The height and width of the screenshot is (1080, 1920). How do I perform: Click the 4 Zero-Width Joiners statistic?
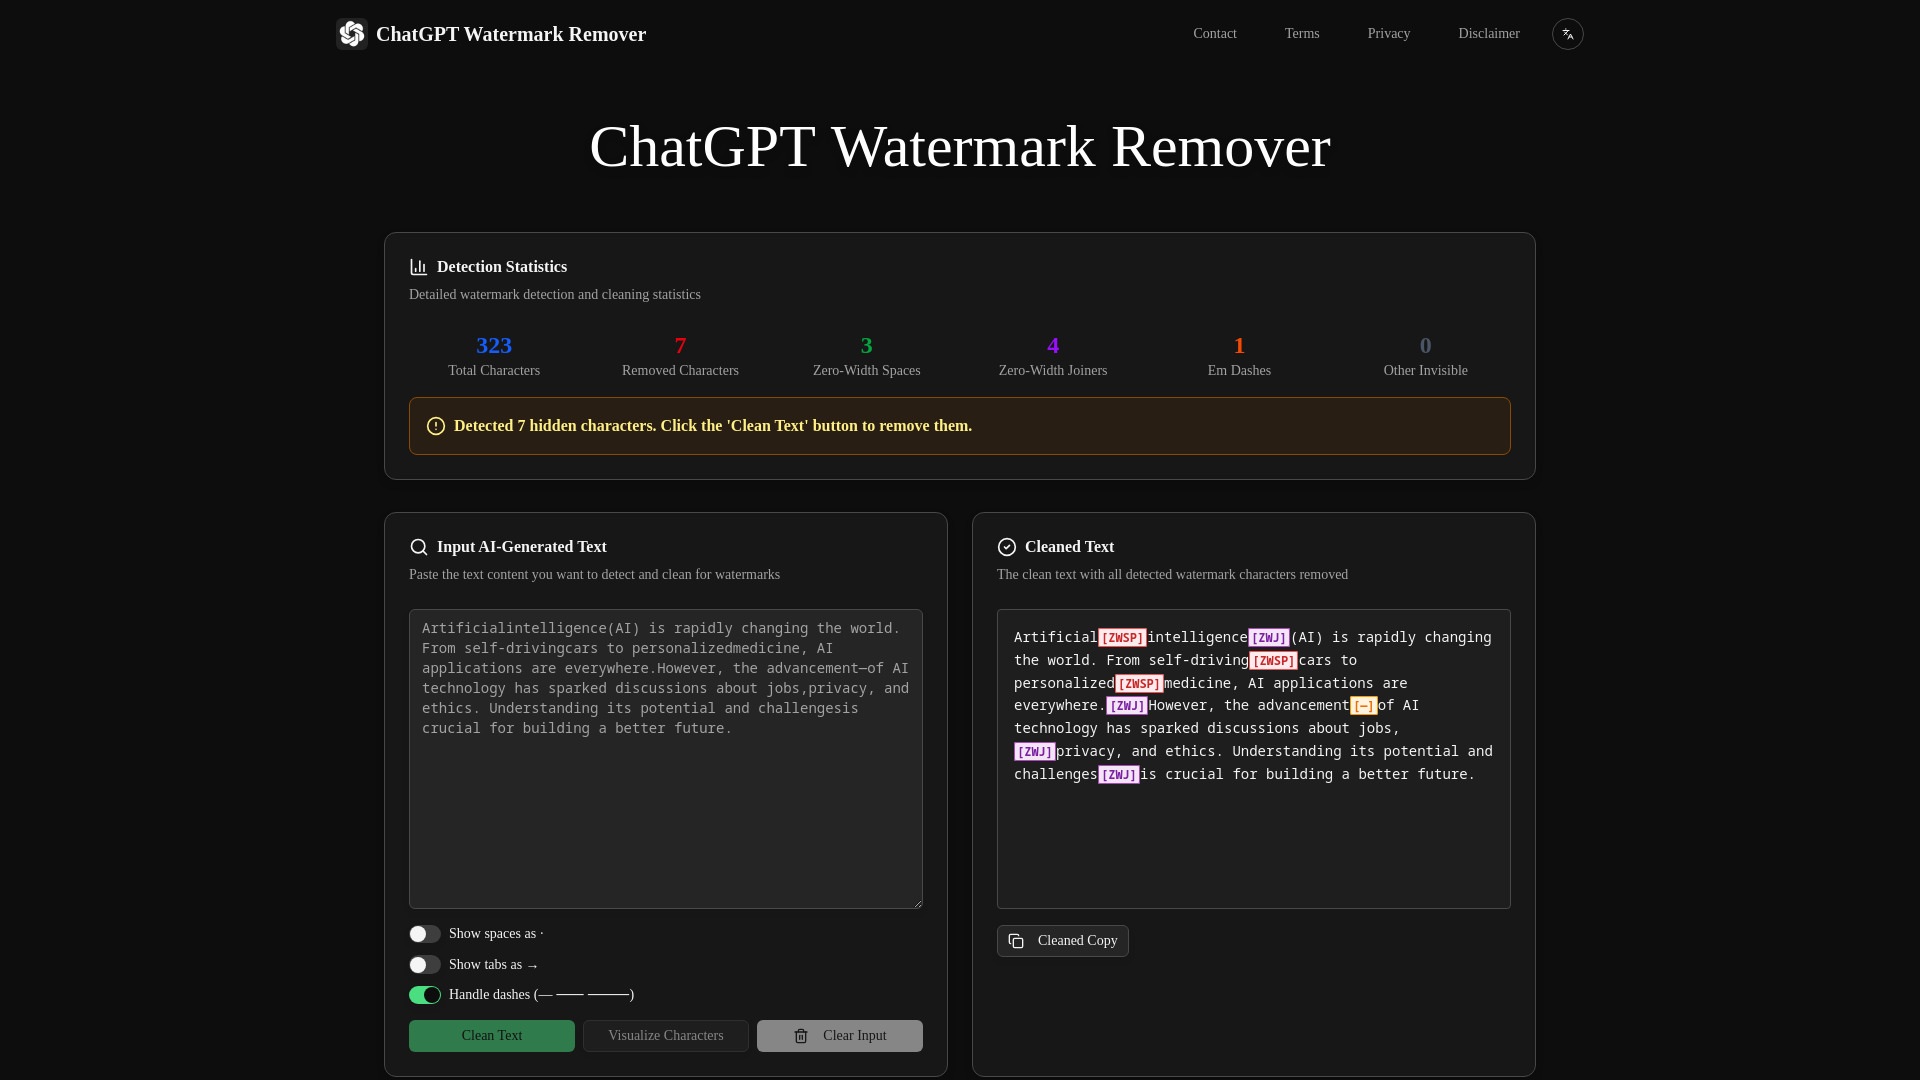[x=1053, y=356]
